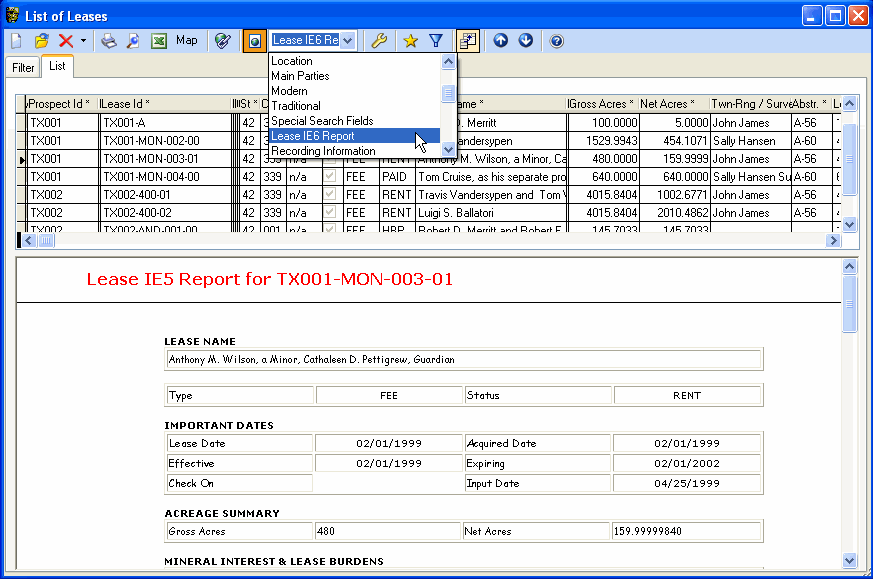Toggle the checkbox on the TX002-400-01 row
The image size is (873, 579).
(x=330, y=194)
